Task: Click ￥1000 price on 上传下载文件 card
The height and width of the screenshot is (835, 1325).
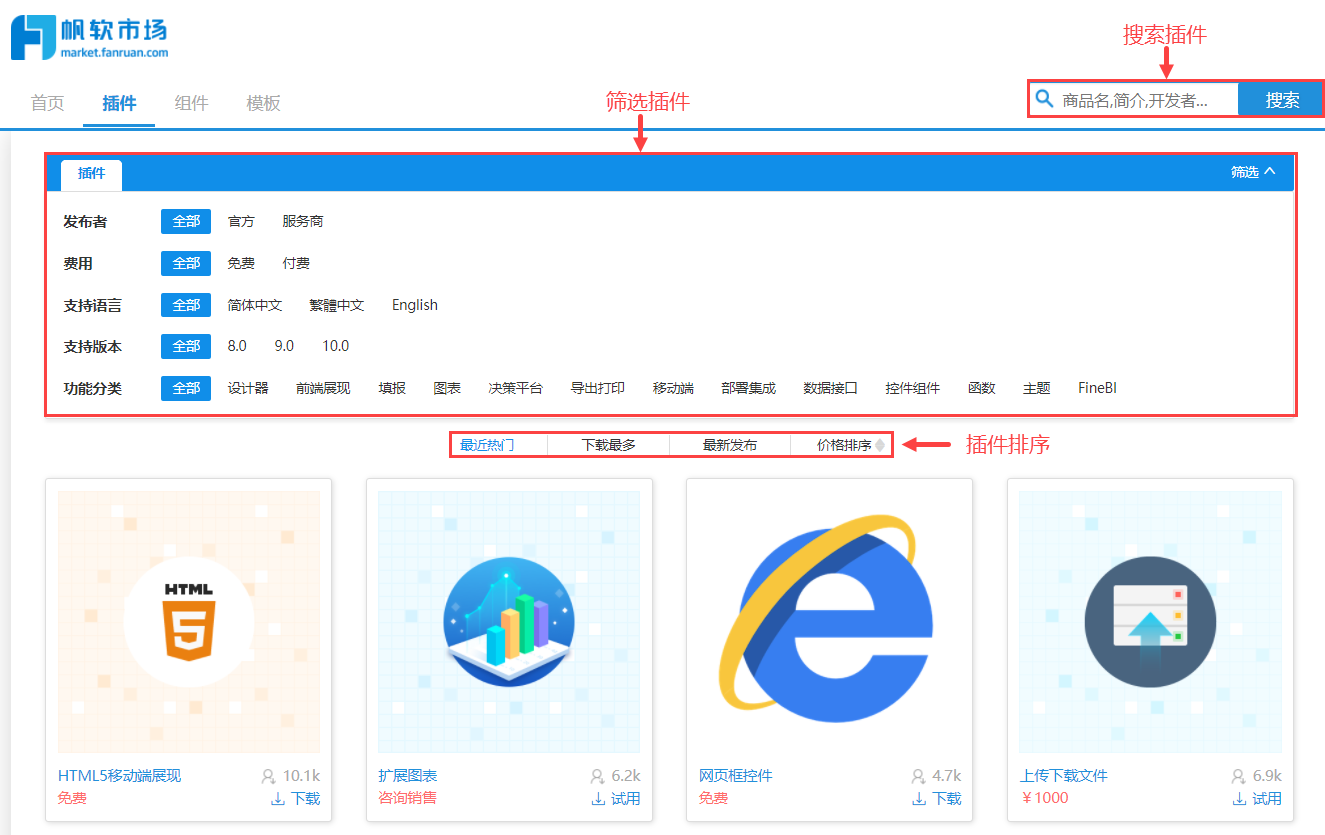Action: (1045, 798)
